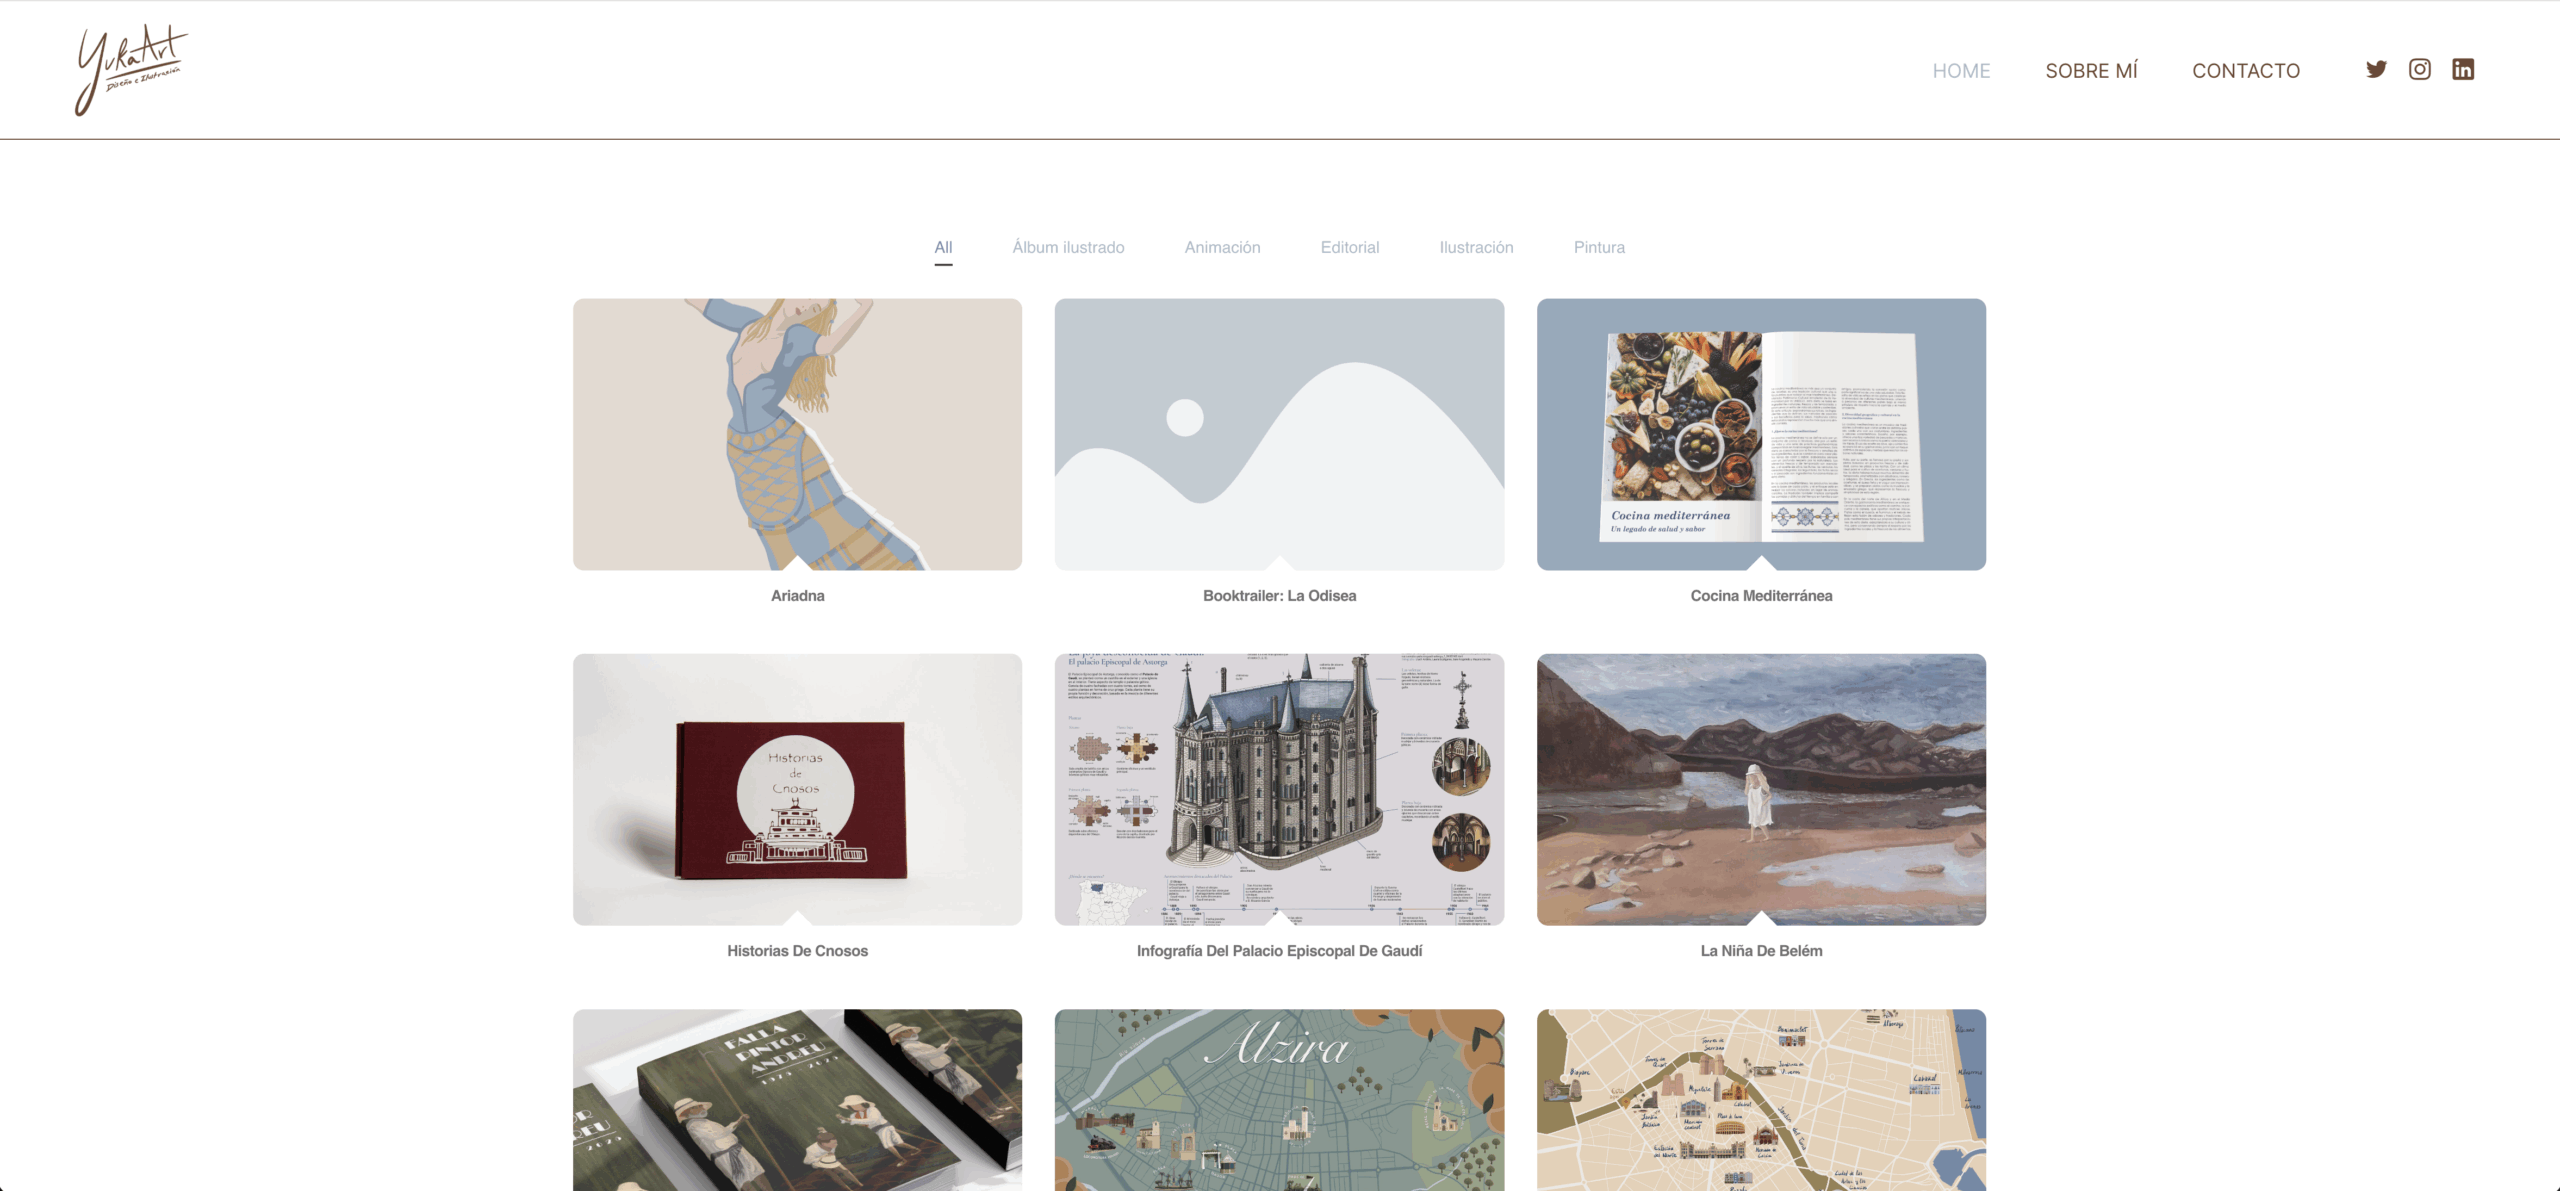Select the All filter tab
Viewport: 2560px width, 1191px height.
tap(943, 247)
